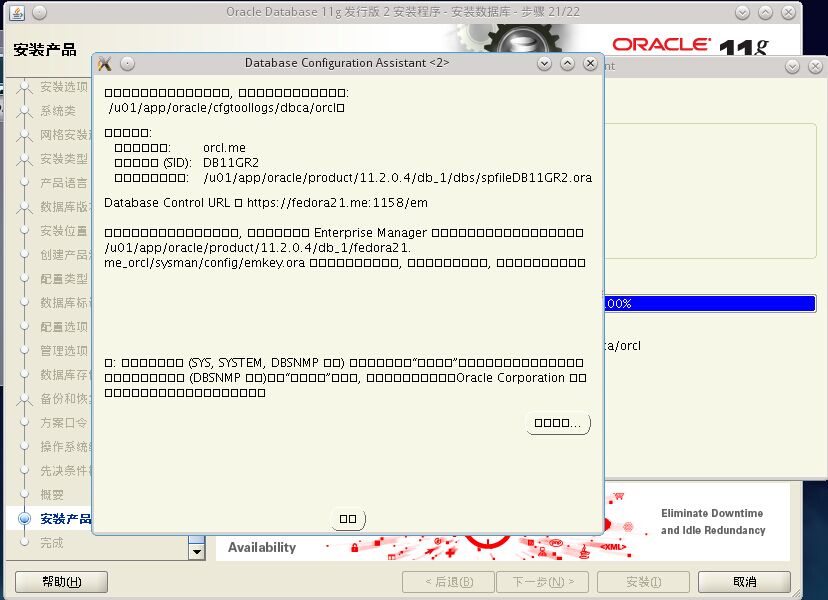The width and height of the screenshot is (828, 600).
Task: Select the 安装类型 step in sidebar
Action: [x=64, y=158]
